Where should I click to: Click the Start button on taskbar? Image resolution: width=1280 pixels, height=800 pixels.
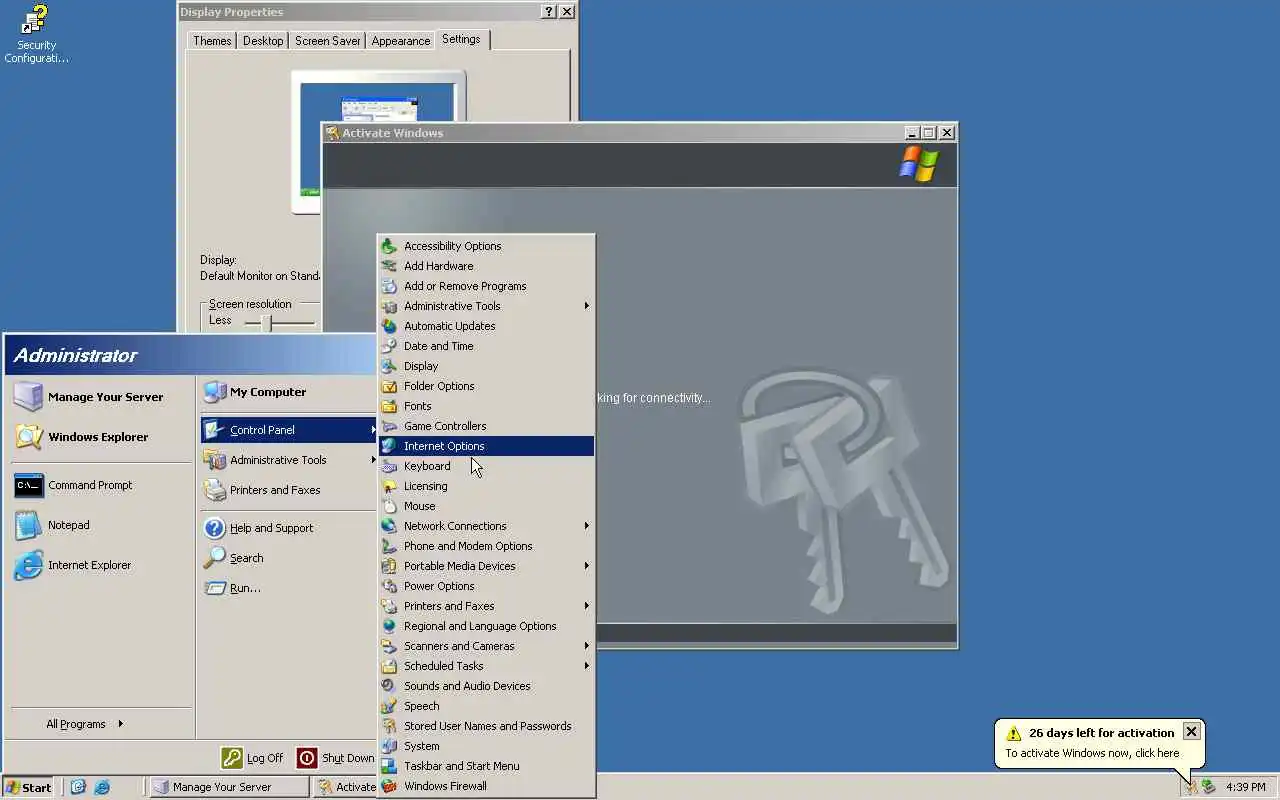click(x=29, y=787)
